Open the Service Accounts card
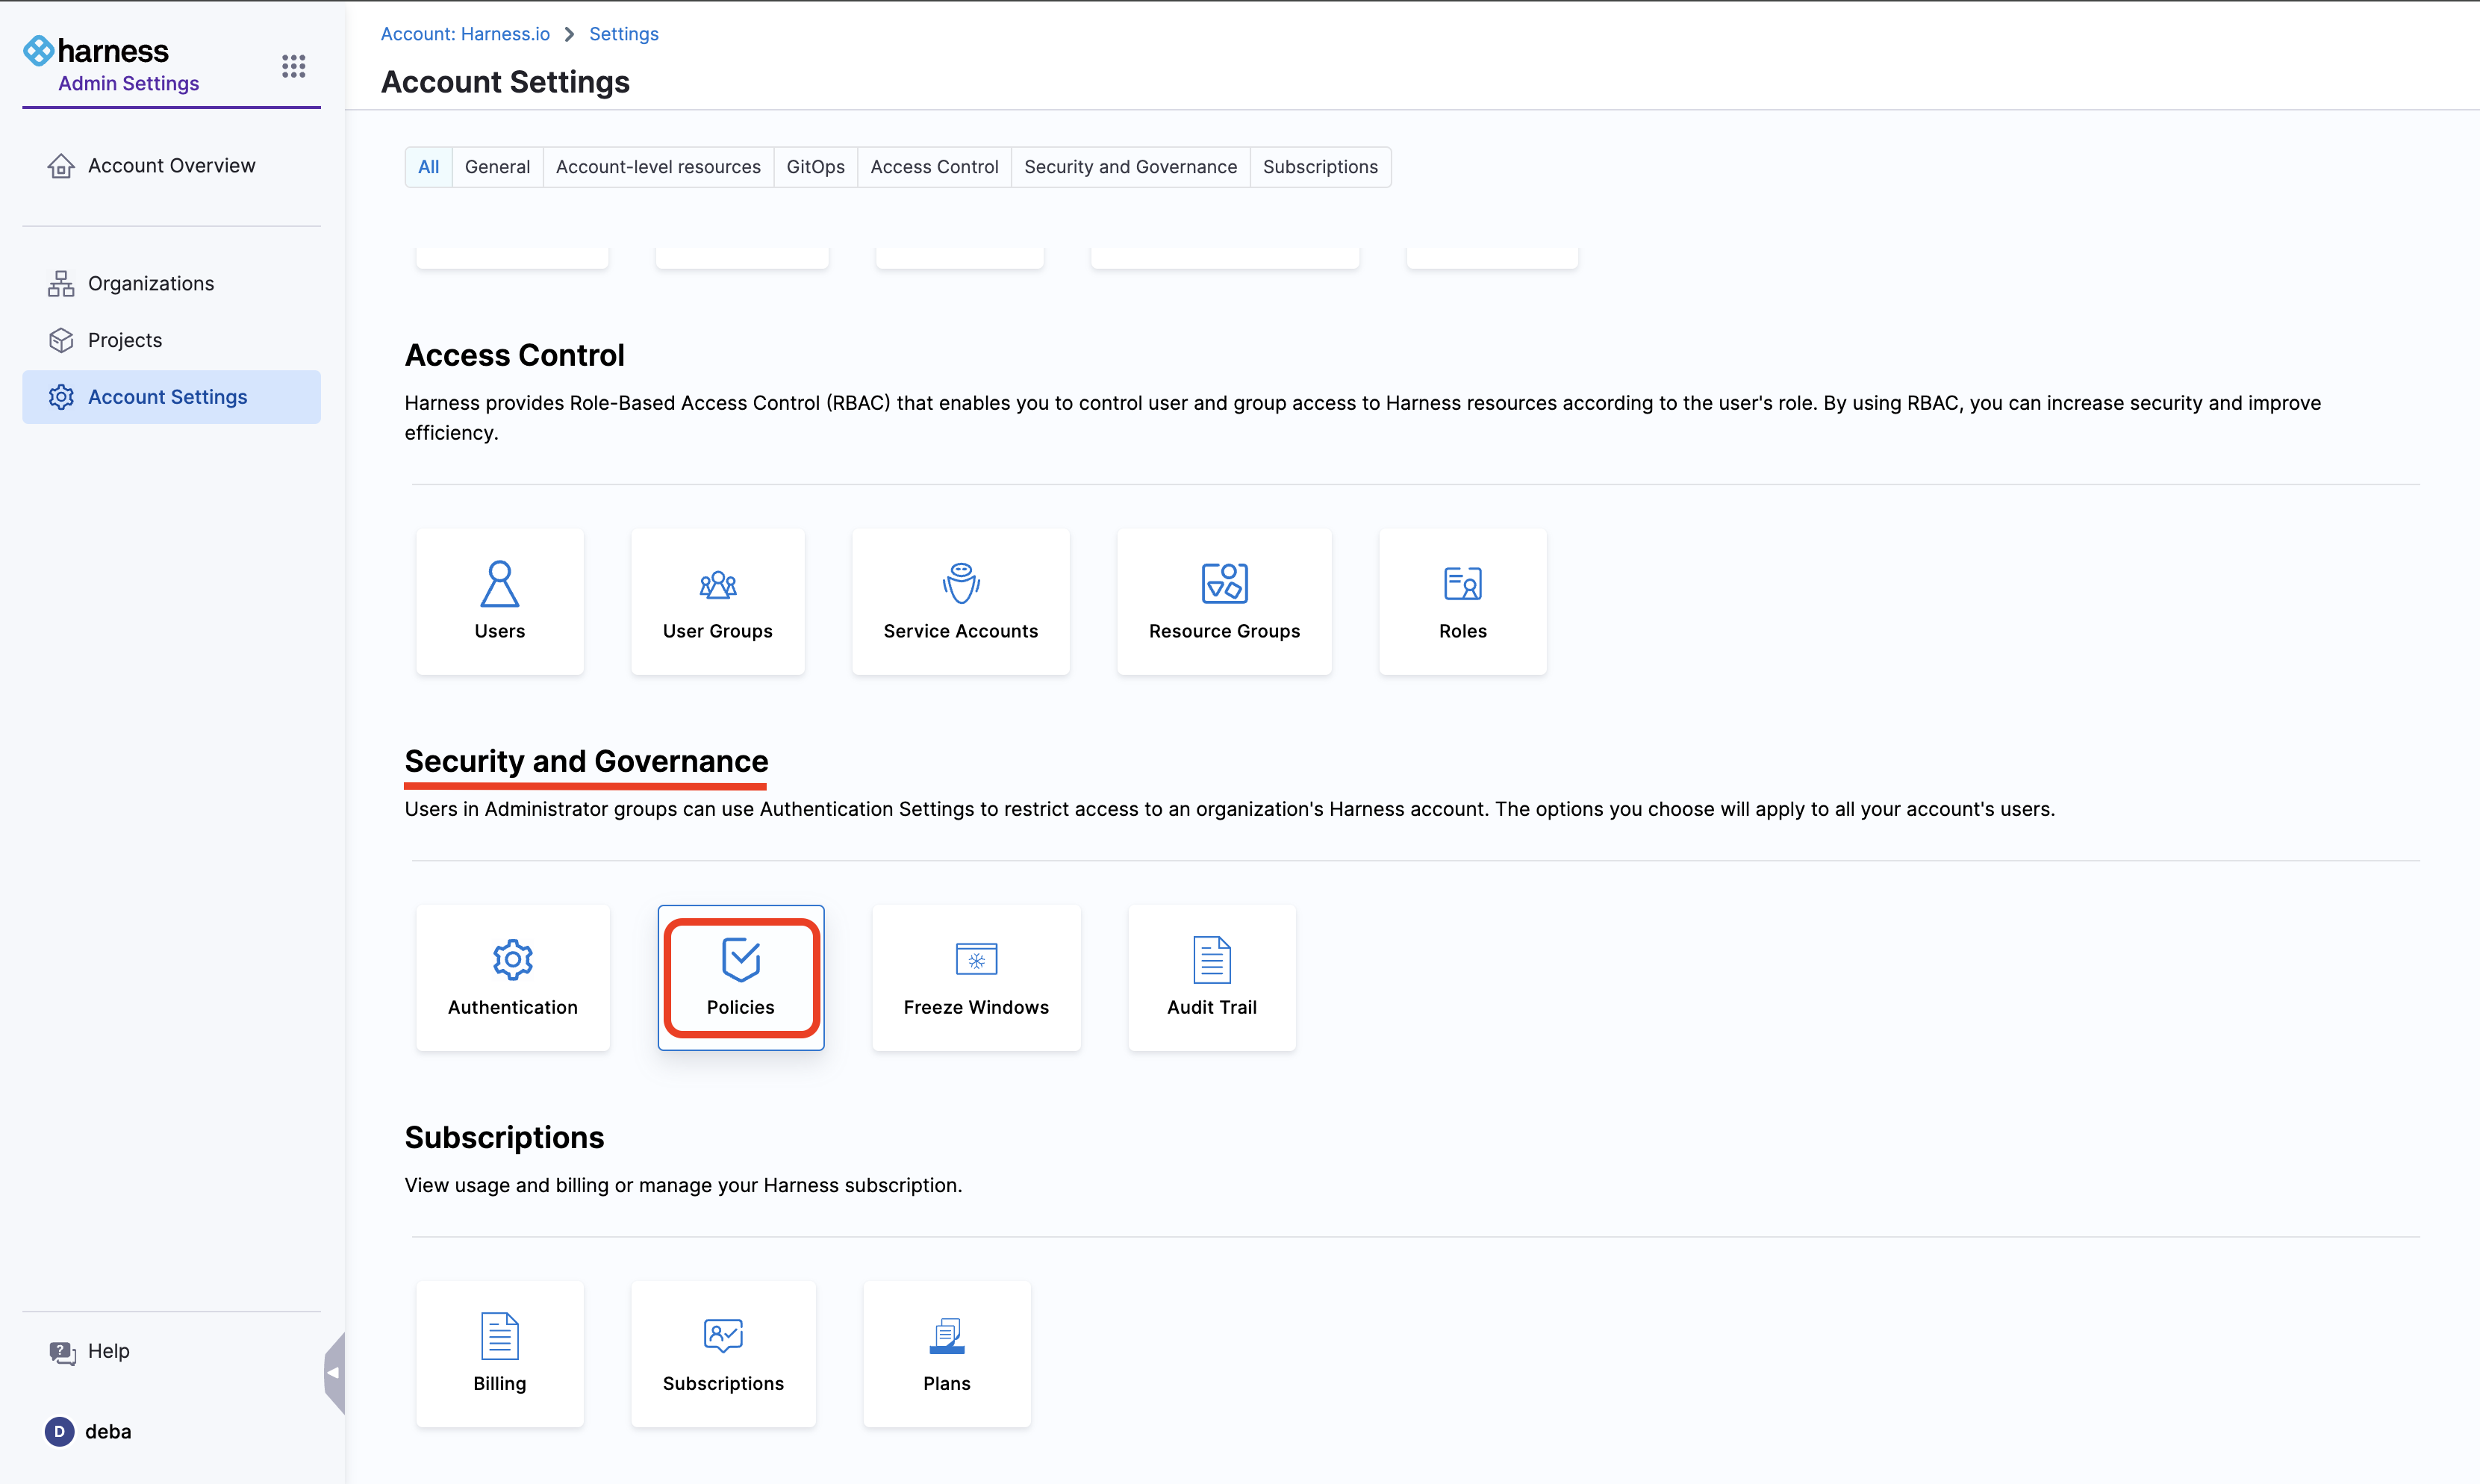The width and height of the screenshot is (2480, 1484). 960,601
